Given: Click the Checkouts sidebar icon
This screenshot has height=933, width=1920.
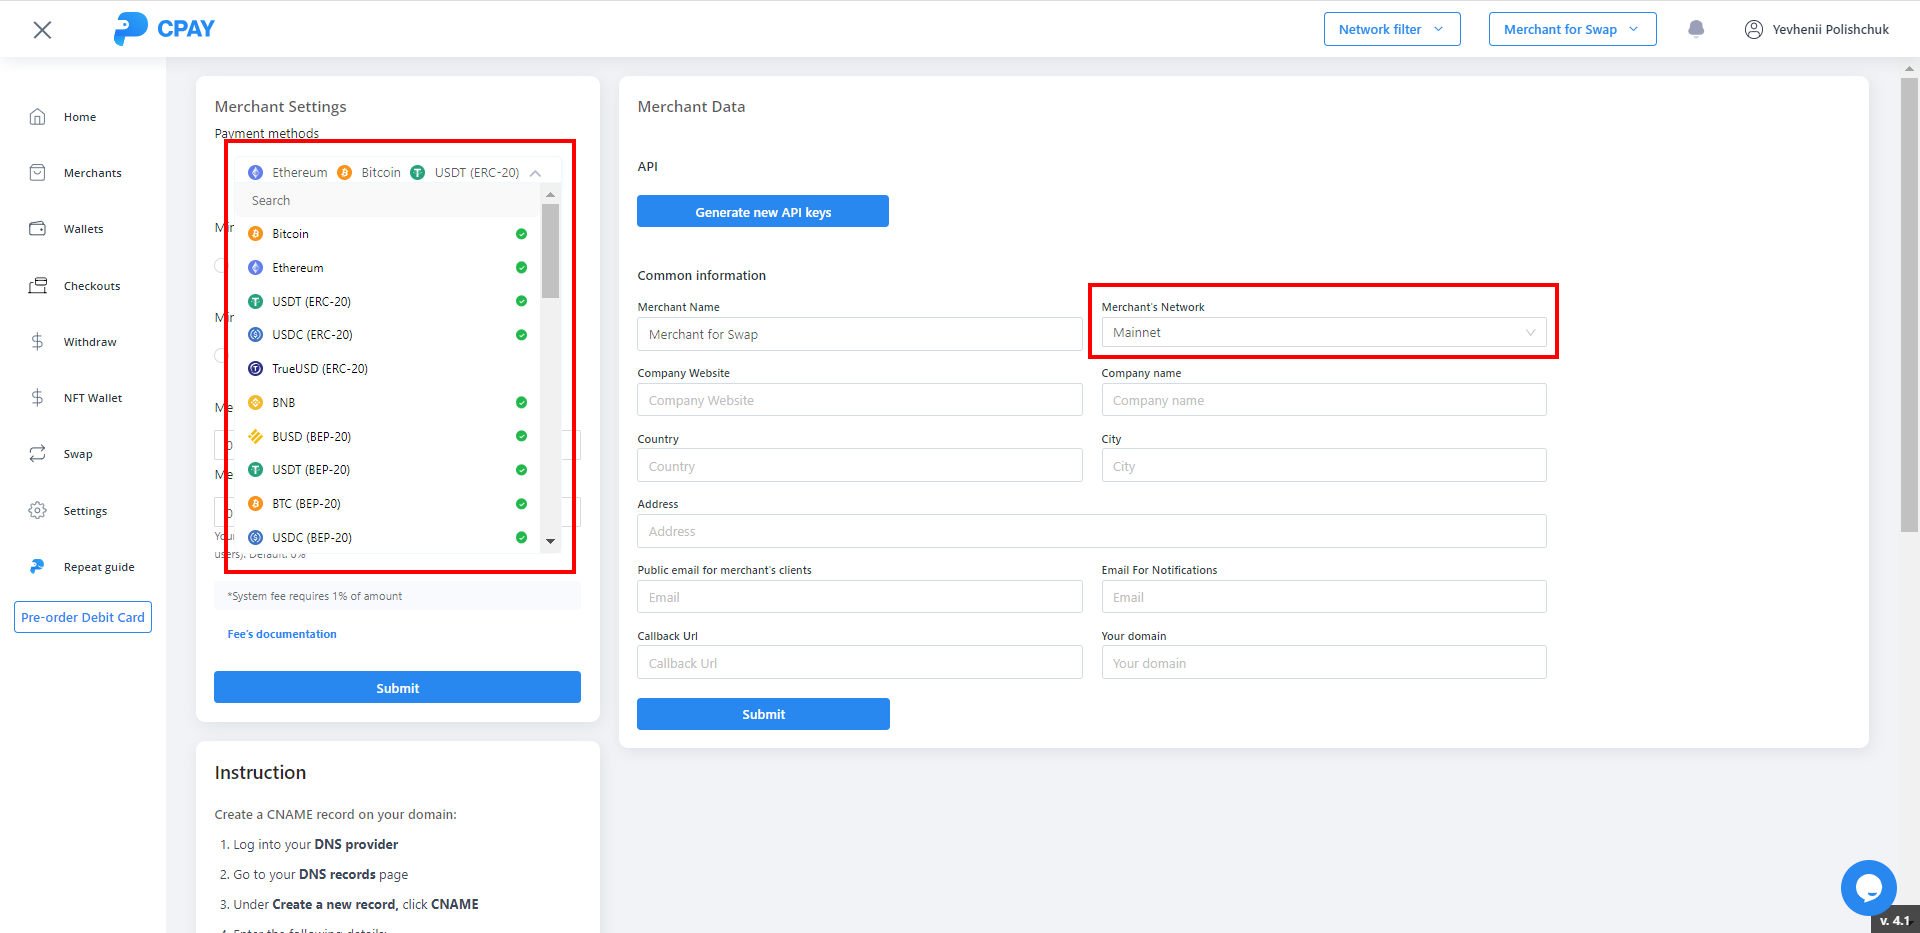Looking at the screenshot, I should click(38, 286).
